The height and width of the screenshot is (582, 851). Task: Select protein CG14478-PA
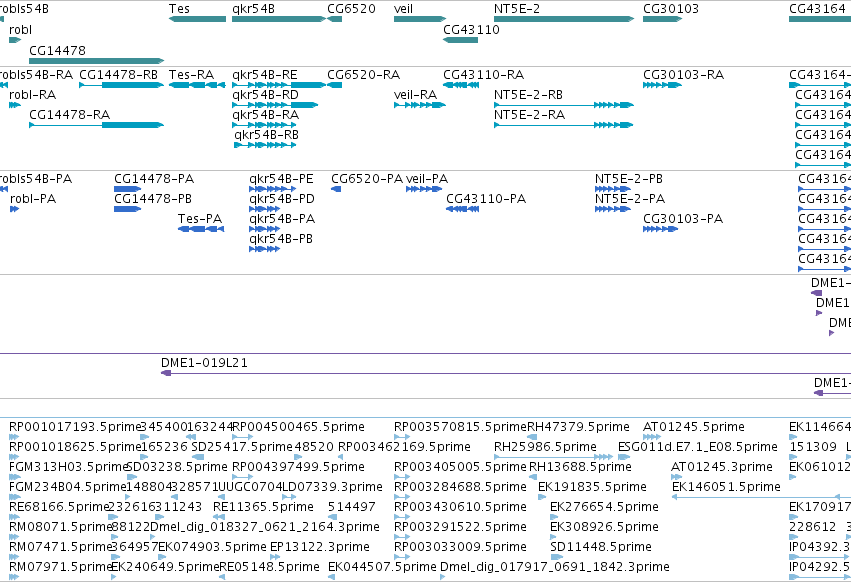click(x=128, y=189)
